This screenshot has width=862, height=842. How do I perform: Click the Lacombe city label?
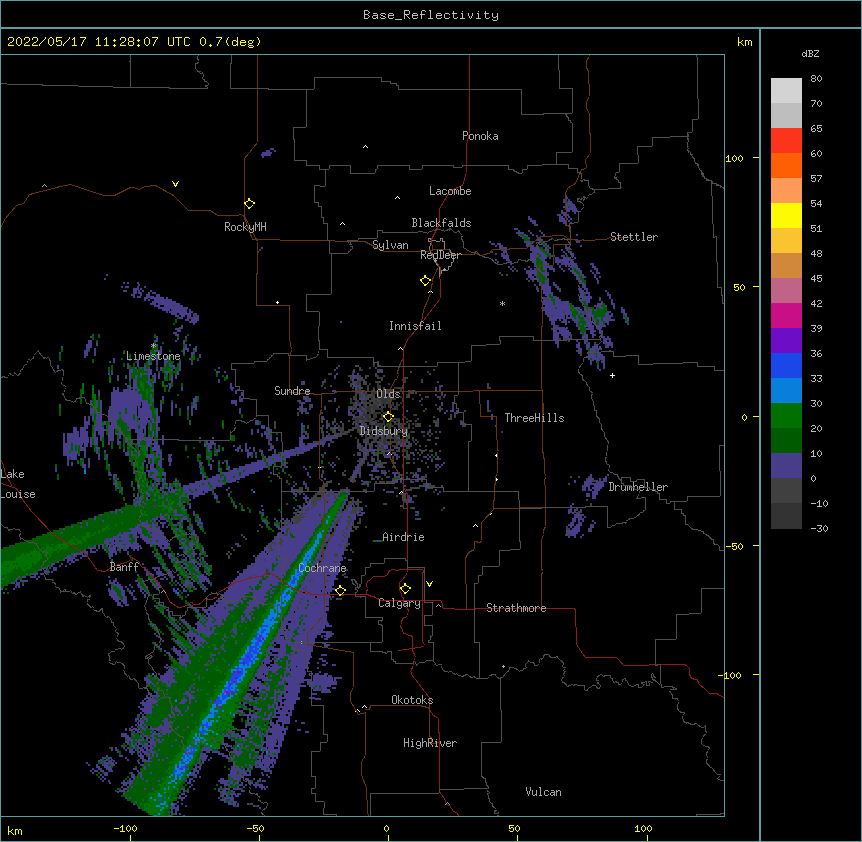[450, 191]
